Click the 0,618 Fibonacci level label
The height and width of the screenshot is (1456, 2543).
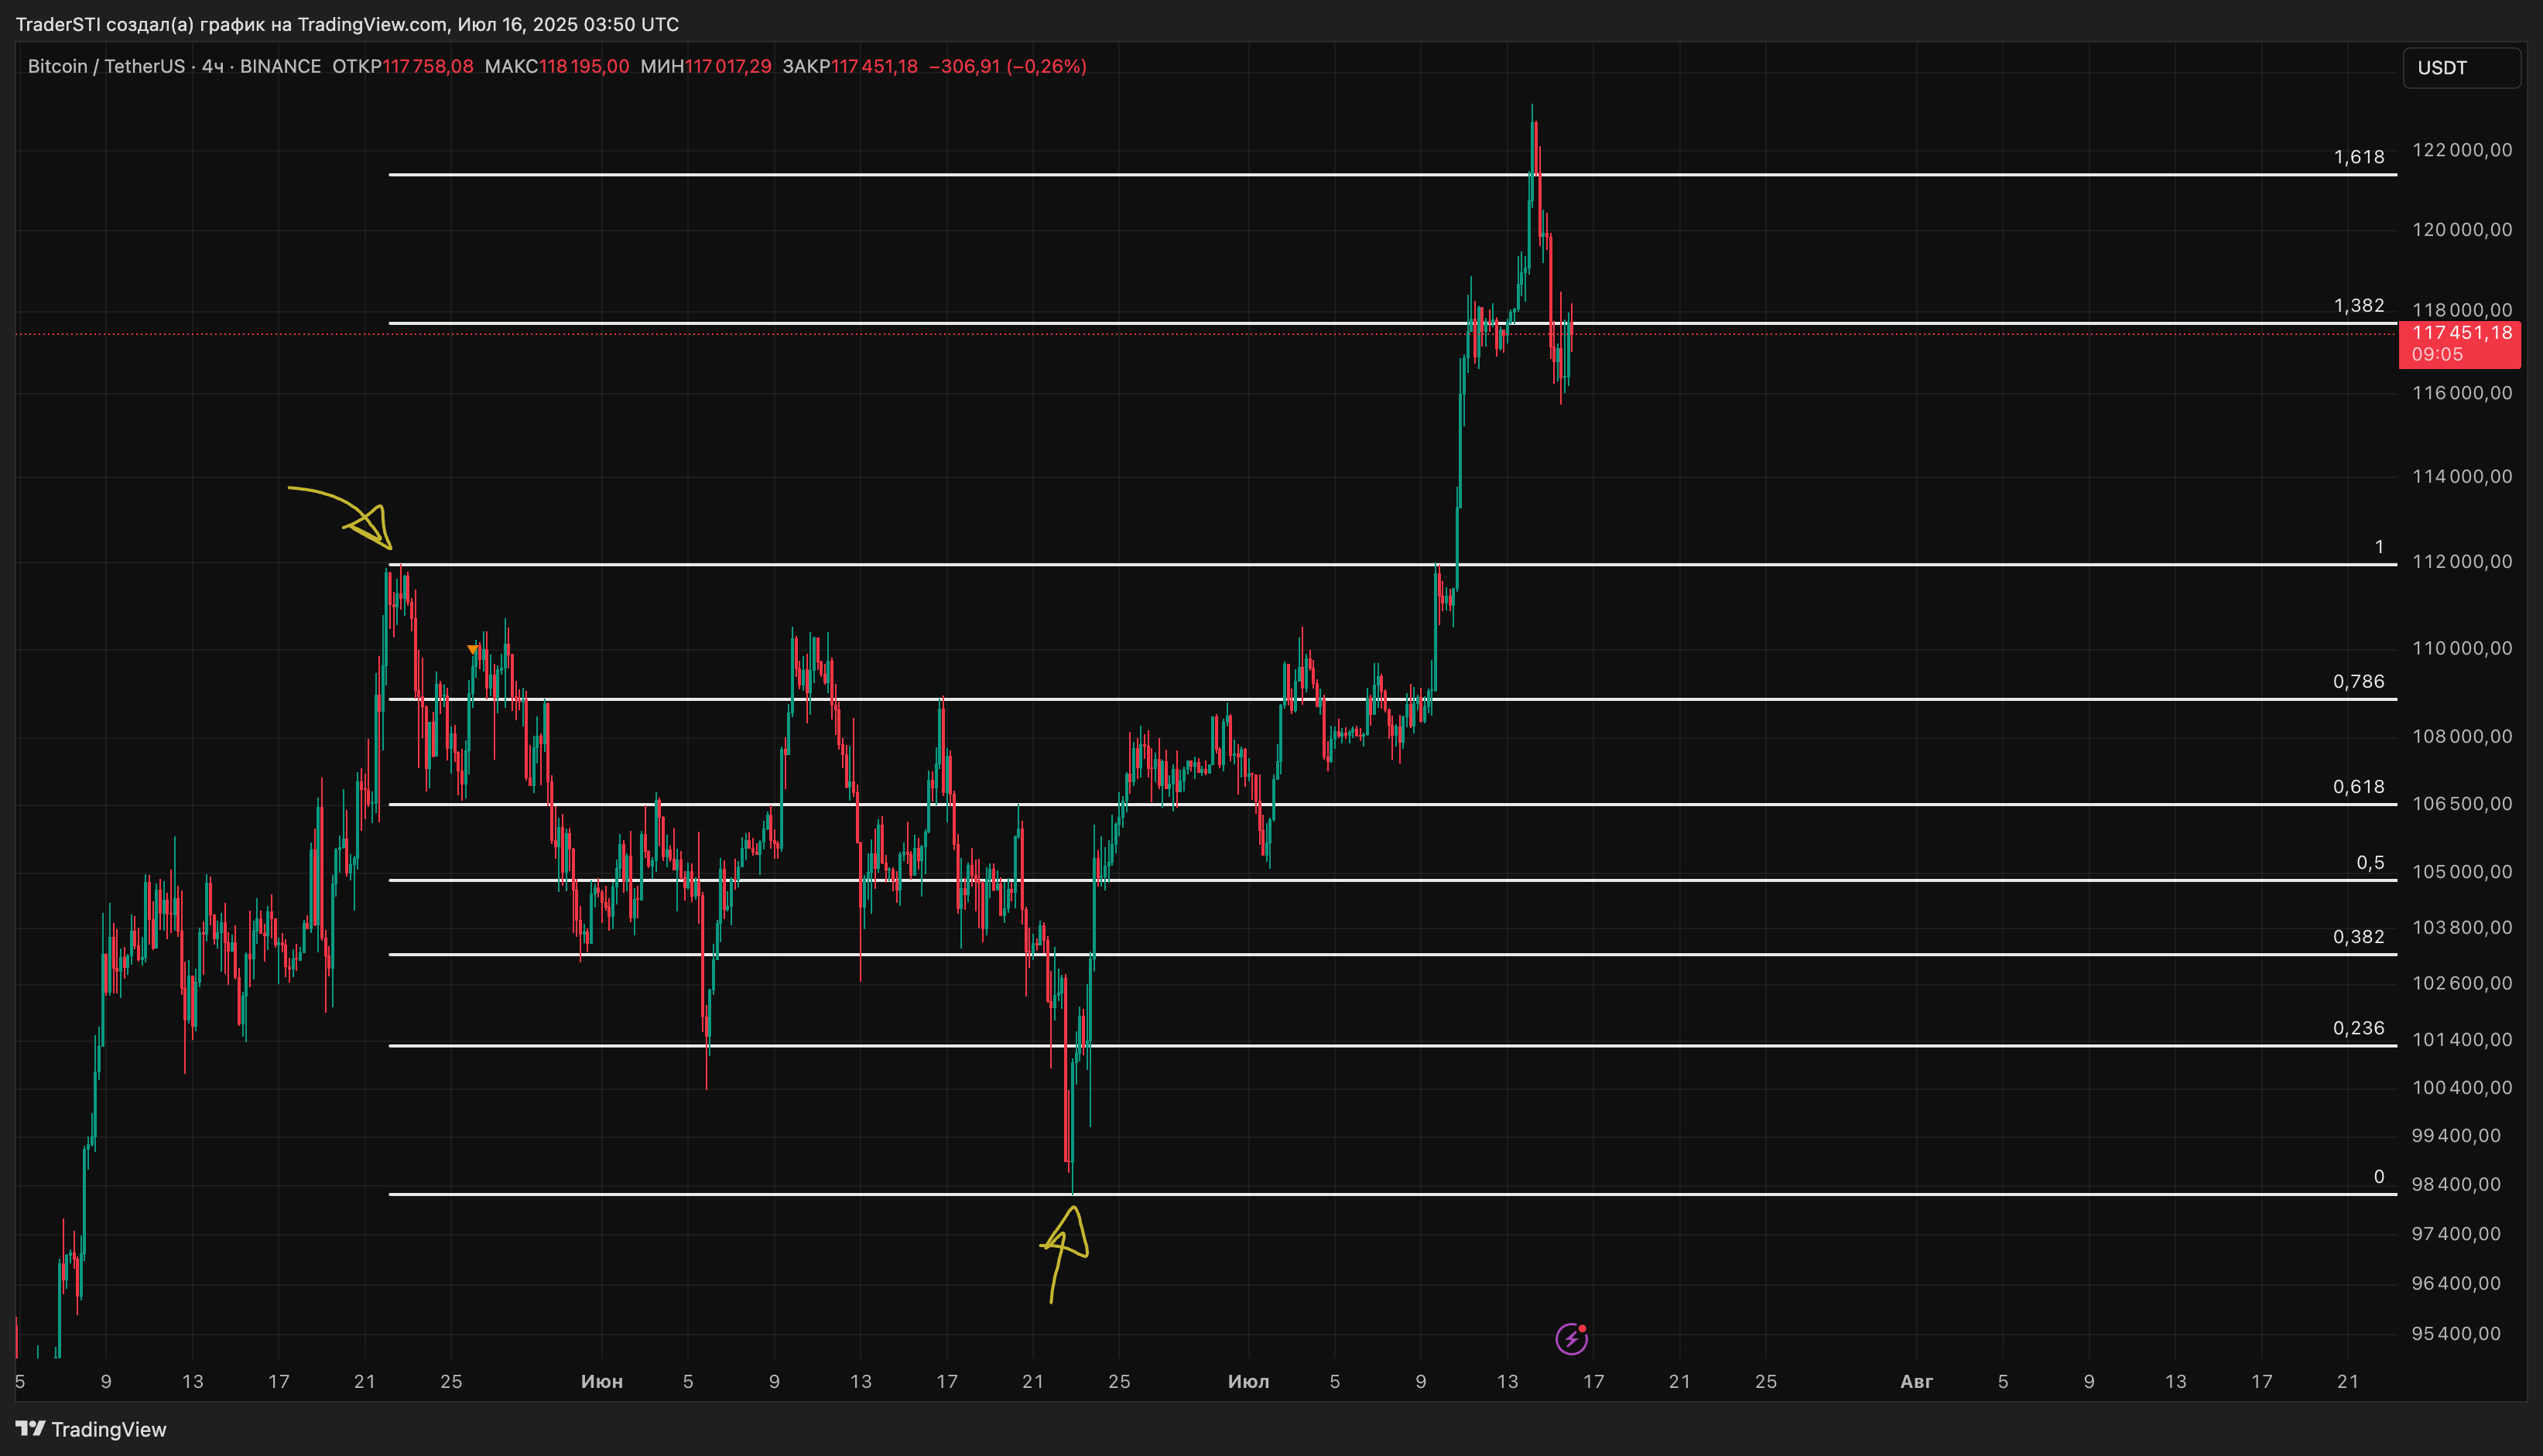pos(2358,786)
